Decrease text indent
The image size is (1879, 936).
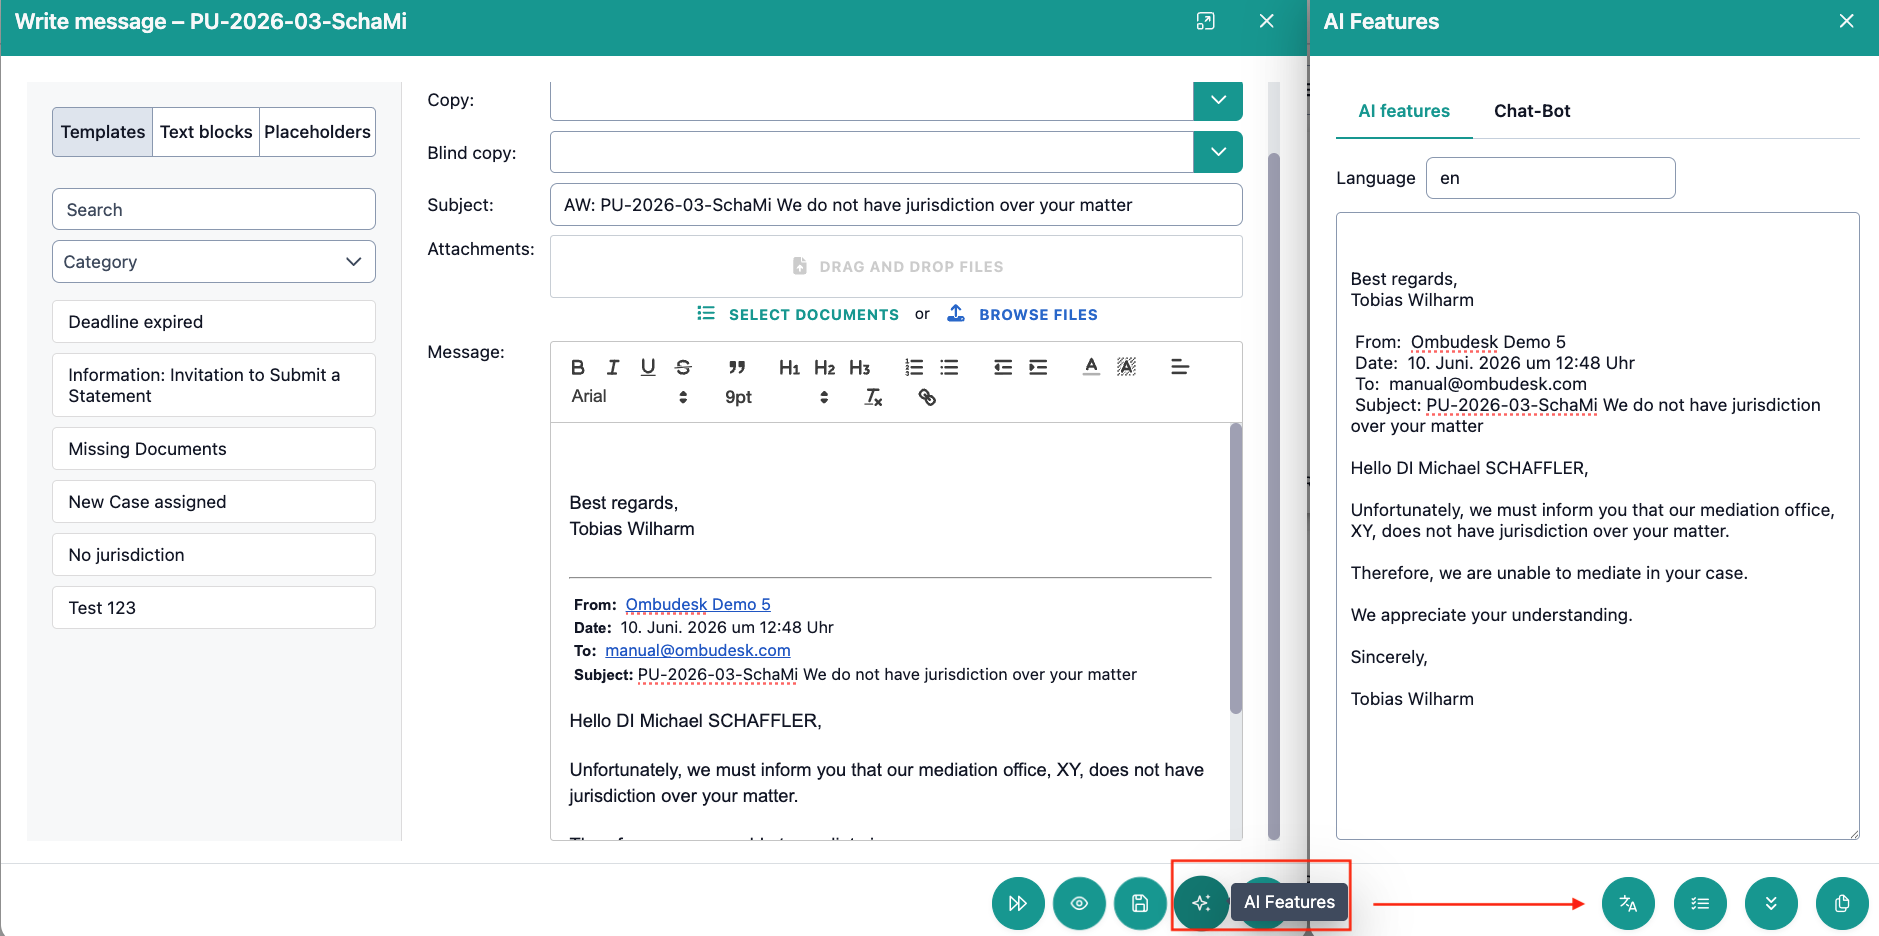(1003, 367)
